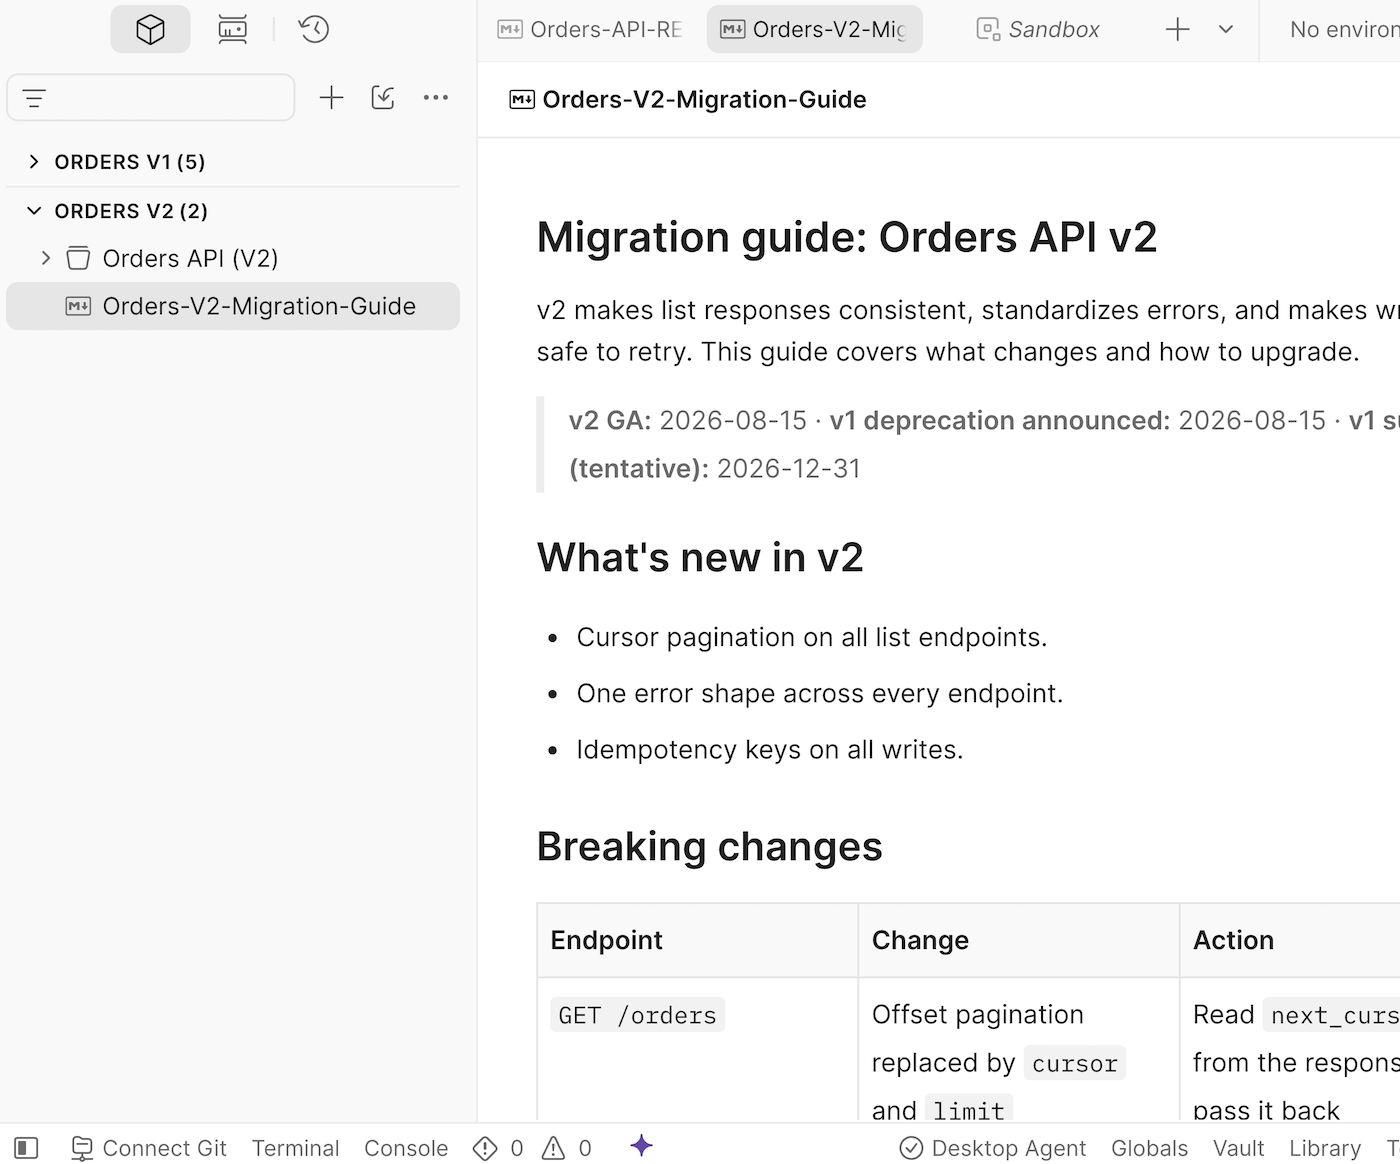The height and width of the screenshot is (1164, 1400).
Task: Click the "Breaking changes" heading
Action: tap(710, 846)
